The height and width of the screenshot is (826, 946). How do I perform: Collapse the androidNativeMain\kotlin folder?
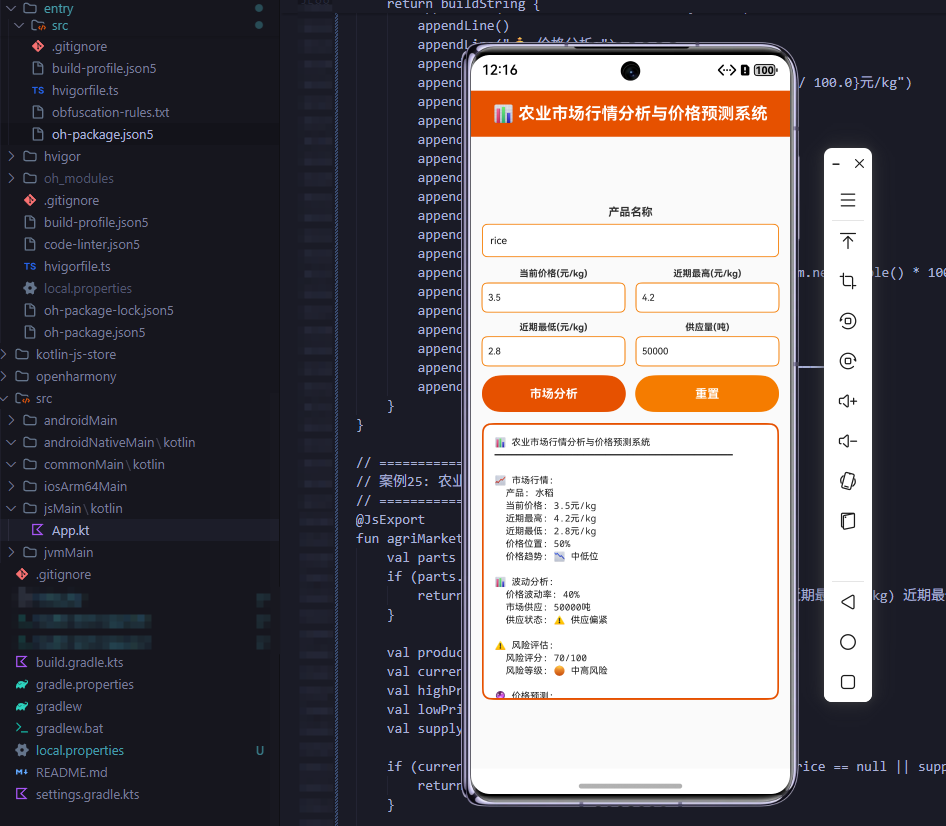point(11,442)
